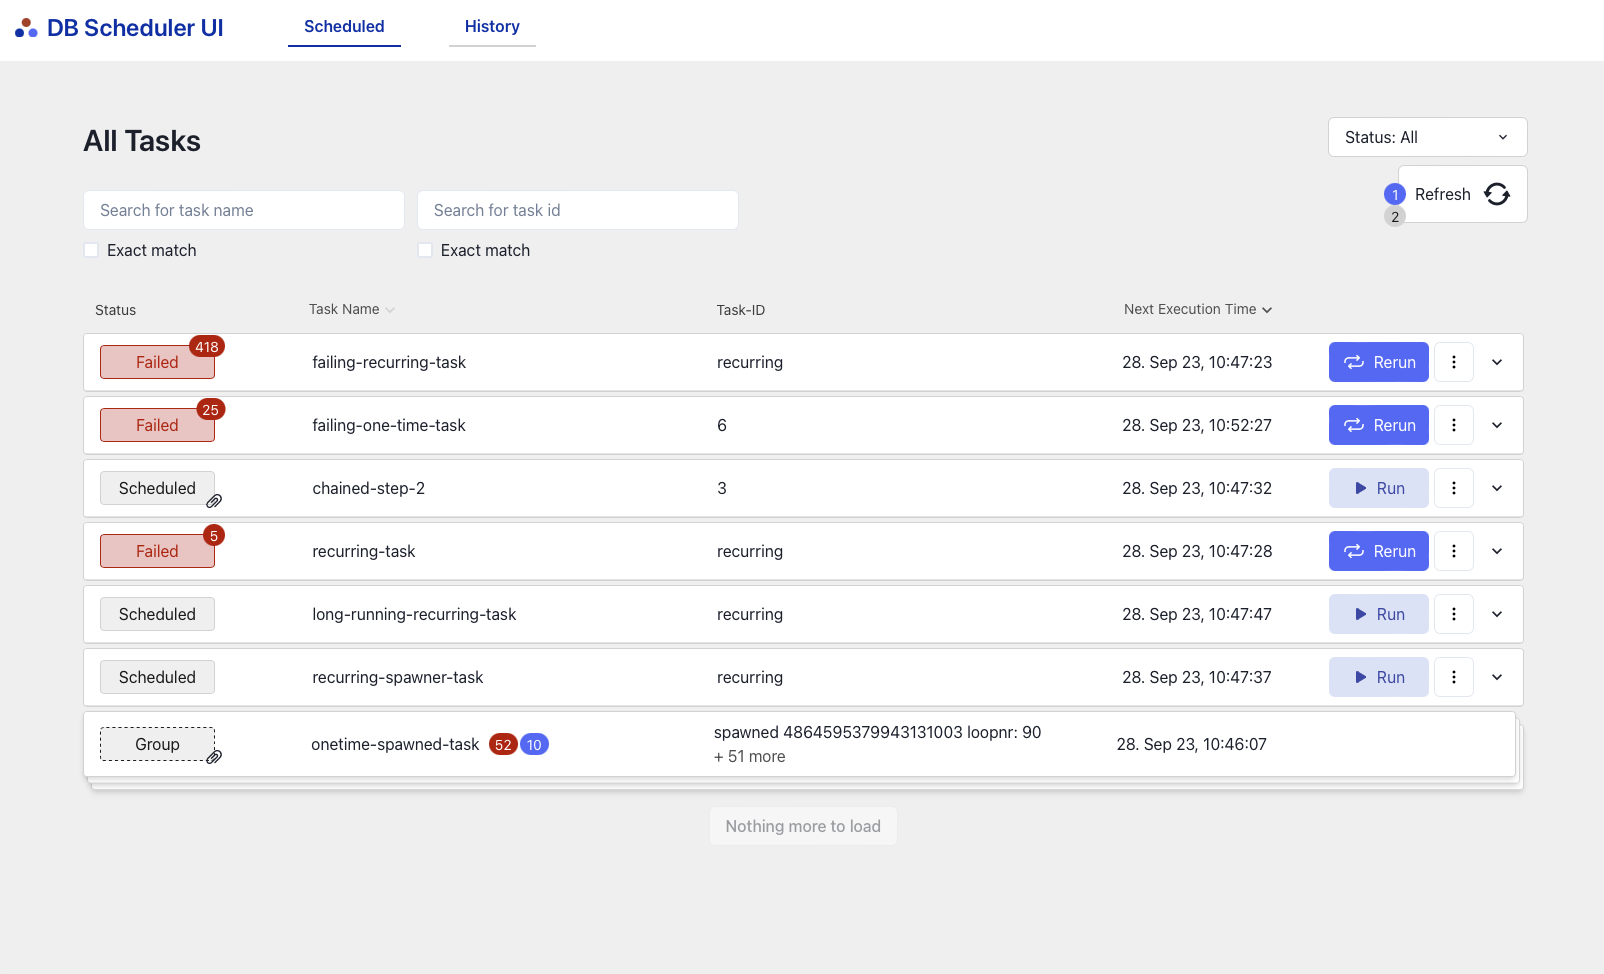Screen dimensions: 1604x974
Task: Expand details for failing-one-time-task row
Action: 1497,425
